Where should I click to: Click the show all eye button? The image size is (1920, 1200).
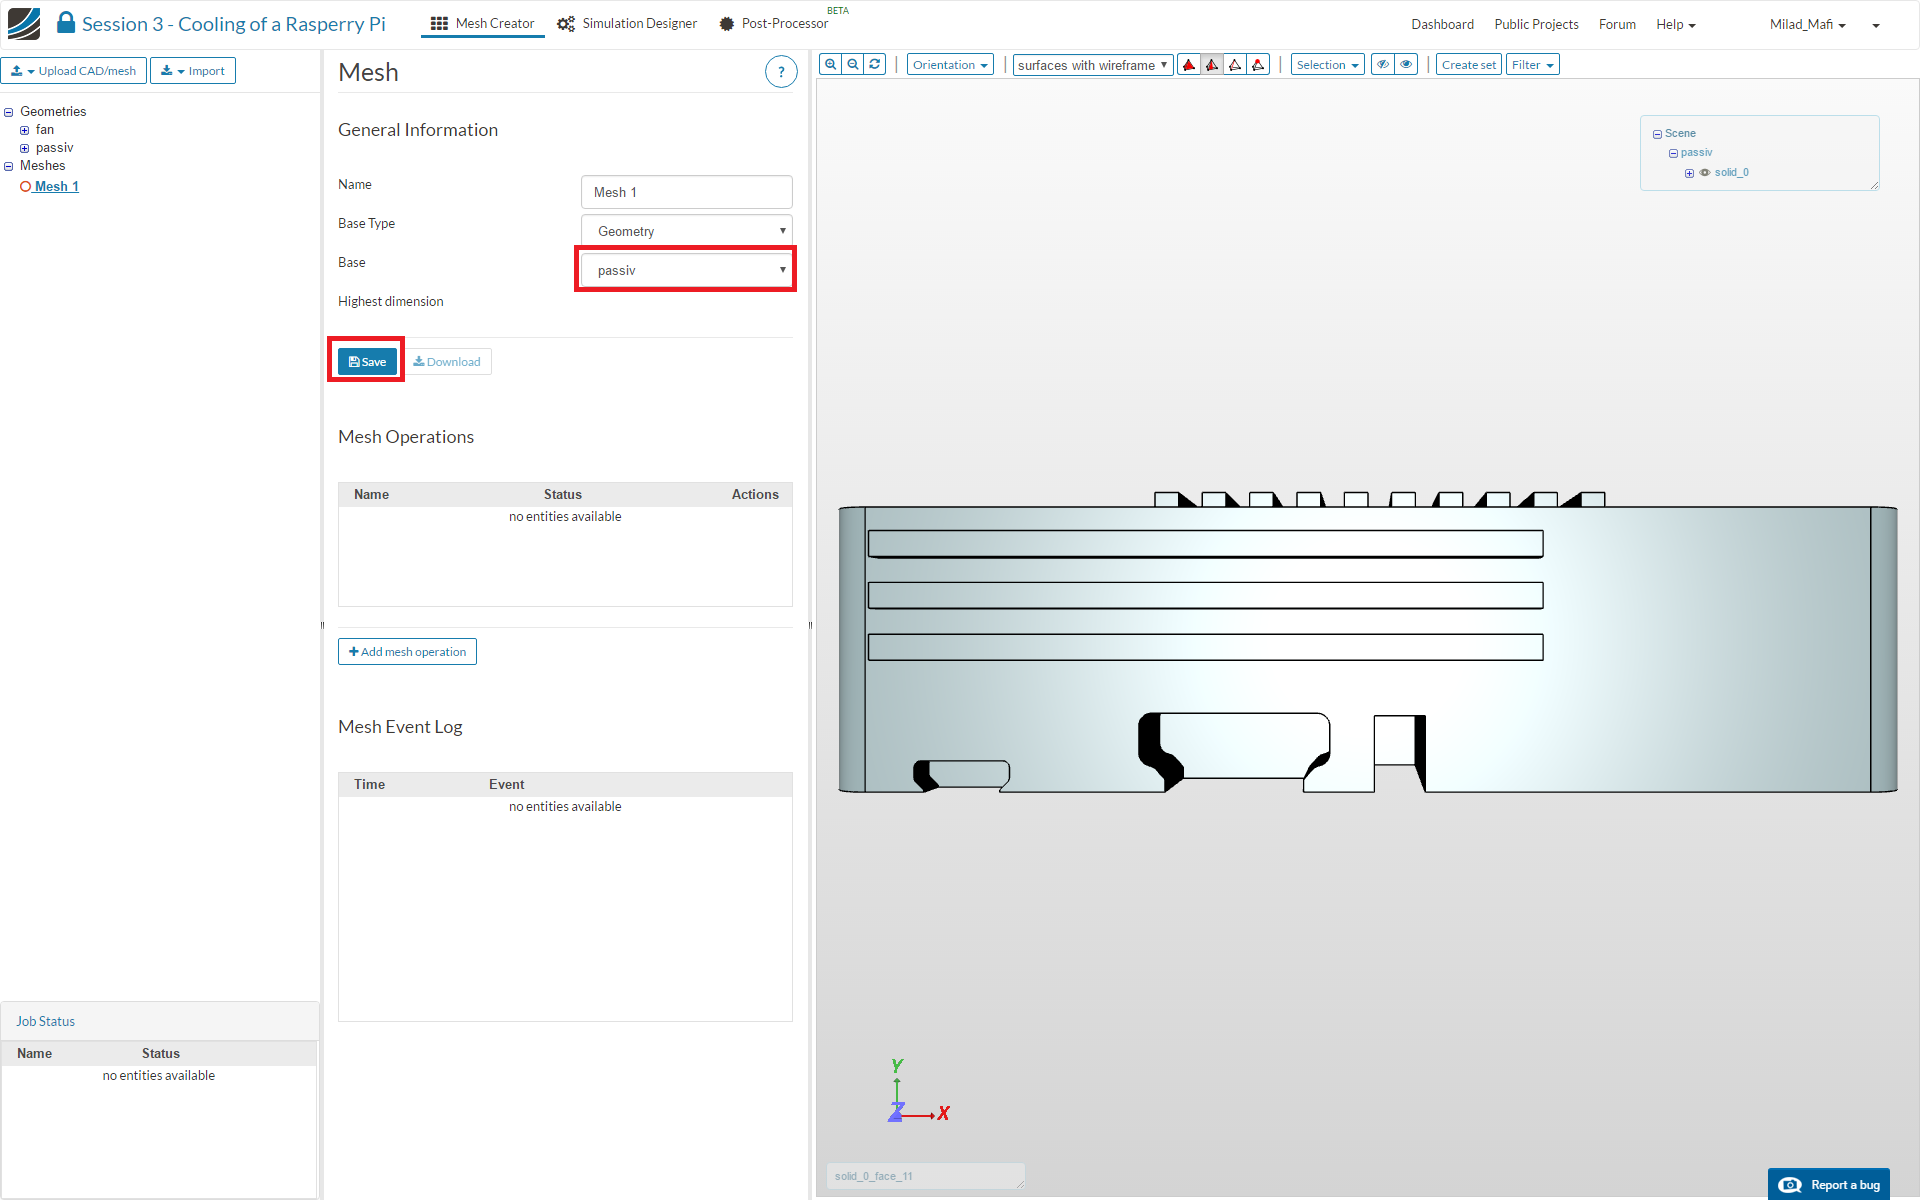tap(1407, 65)
